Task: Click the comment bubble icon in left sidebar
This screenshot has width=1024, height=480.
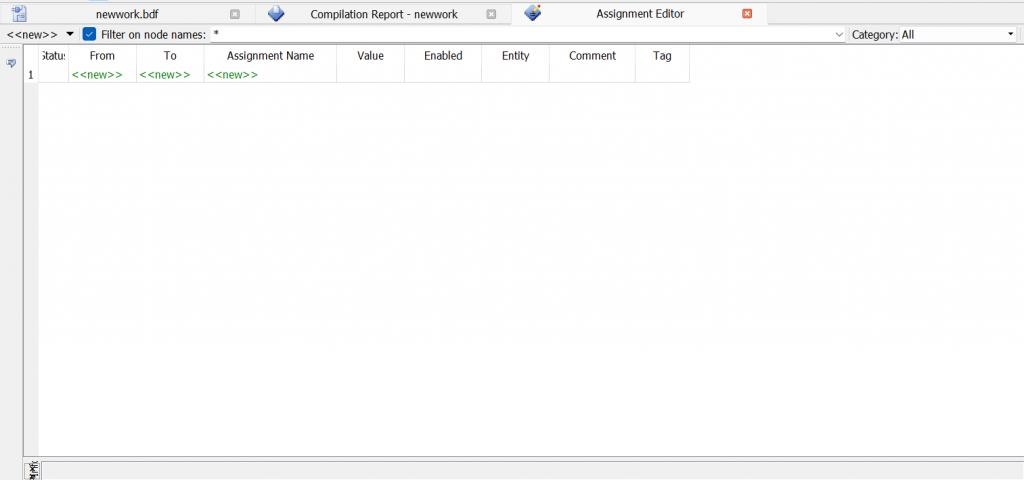Action: click(x=11, y=63)
